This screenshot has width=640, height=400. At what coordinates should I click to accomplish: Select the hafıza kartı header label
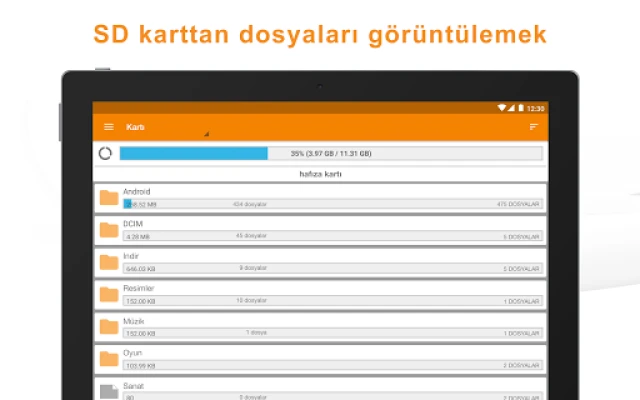pyautogui.click(x=321, y=174)
